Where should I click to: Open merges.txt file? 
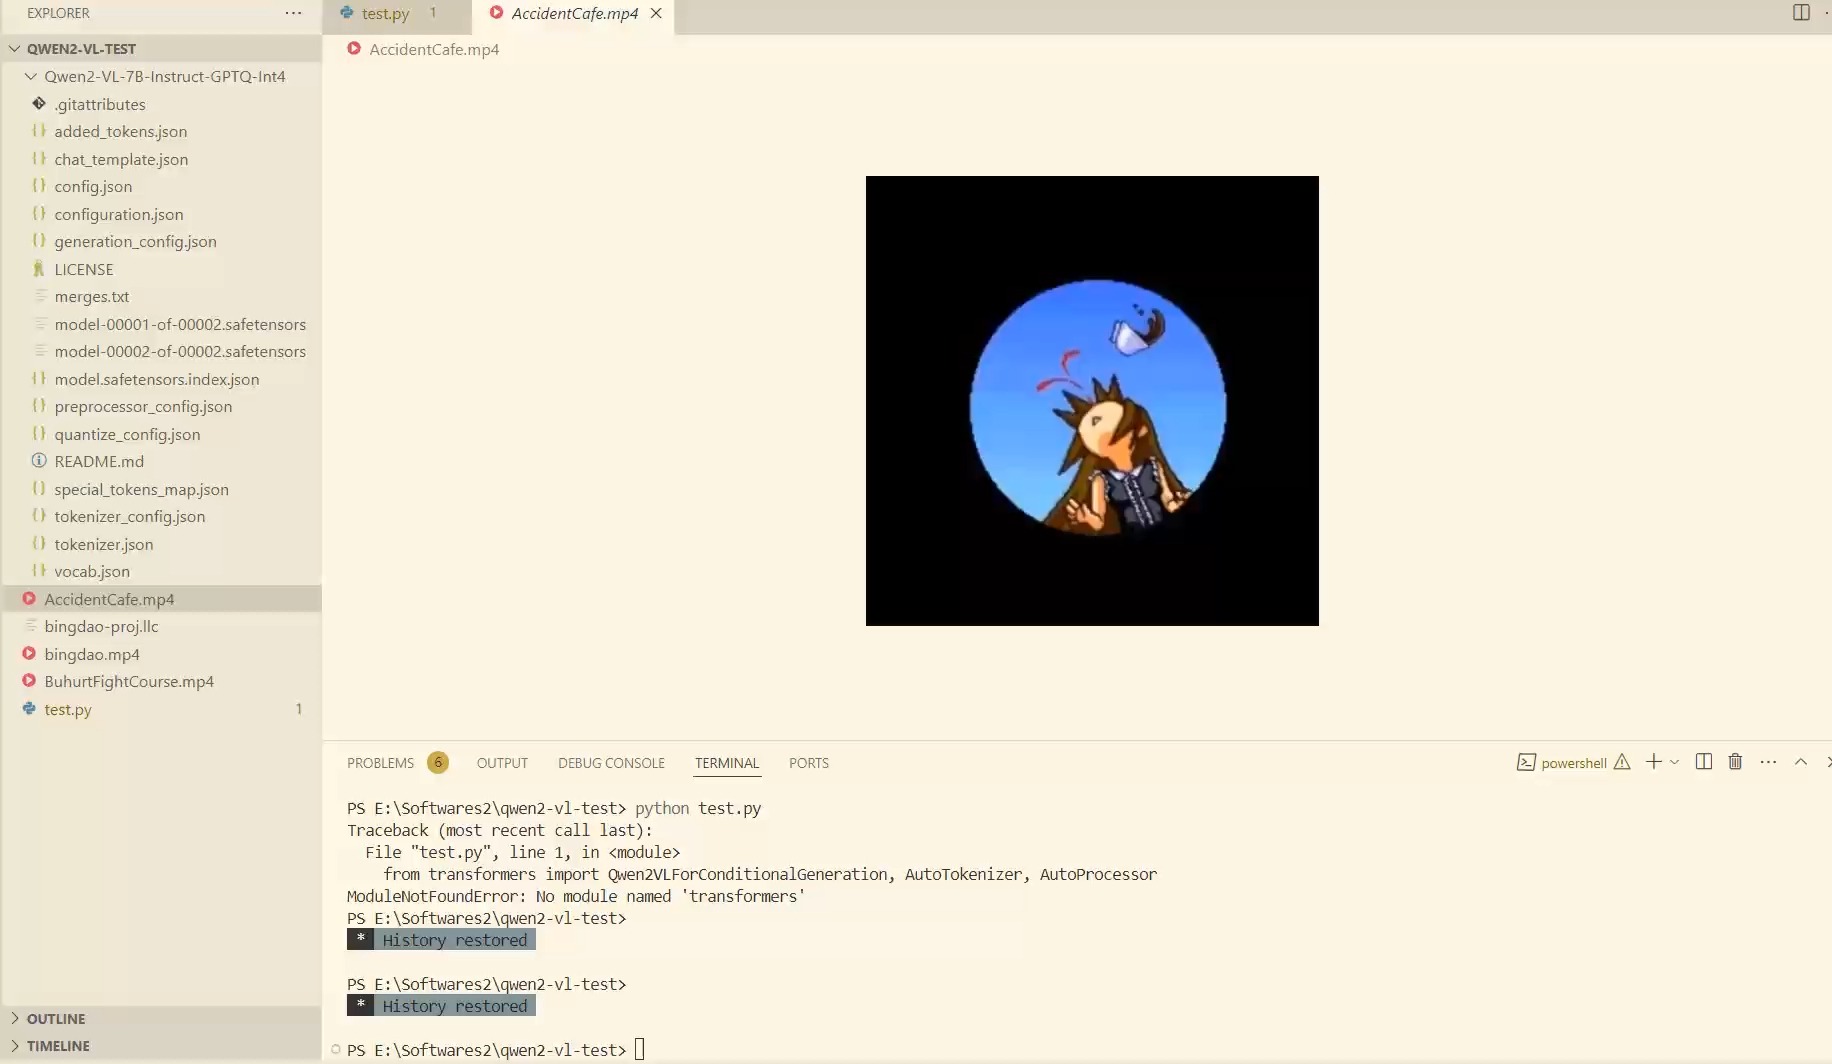pos(92,296)
